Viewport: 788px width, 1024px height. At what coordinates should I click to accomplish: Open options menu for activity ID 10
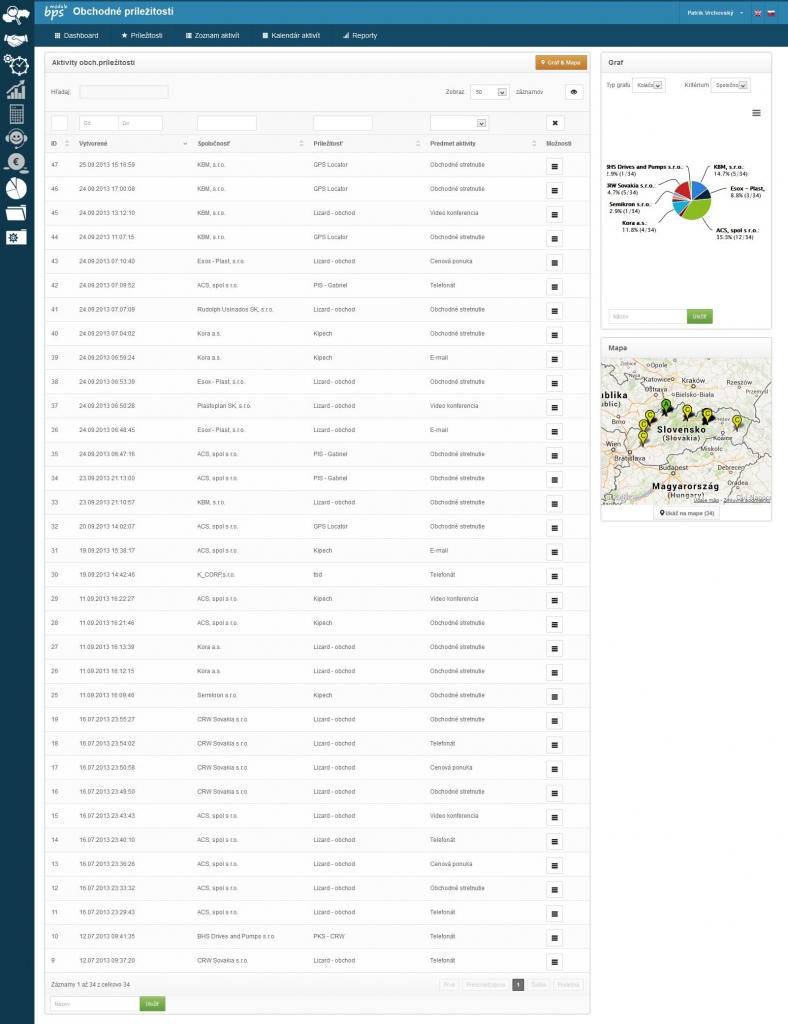coord(554,938)
